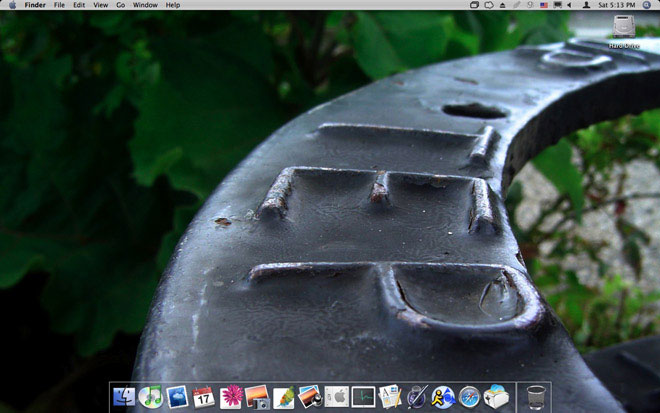The image size is (660, 413).
Task: Open the Window menu
Action: (145, 5)
